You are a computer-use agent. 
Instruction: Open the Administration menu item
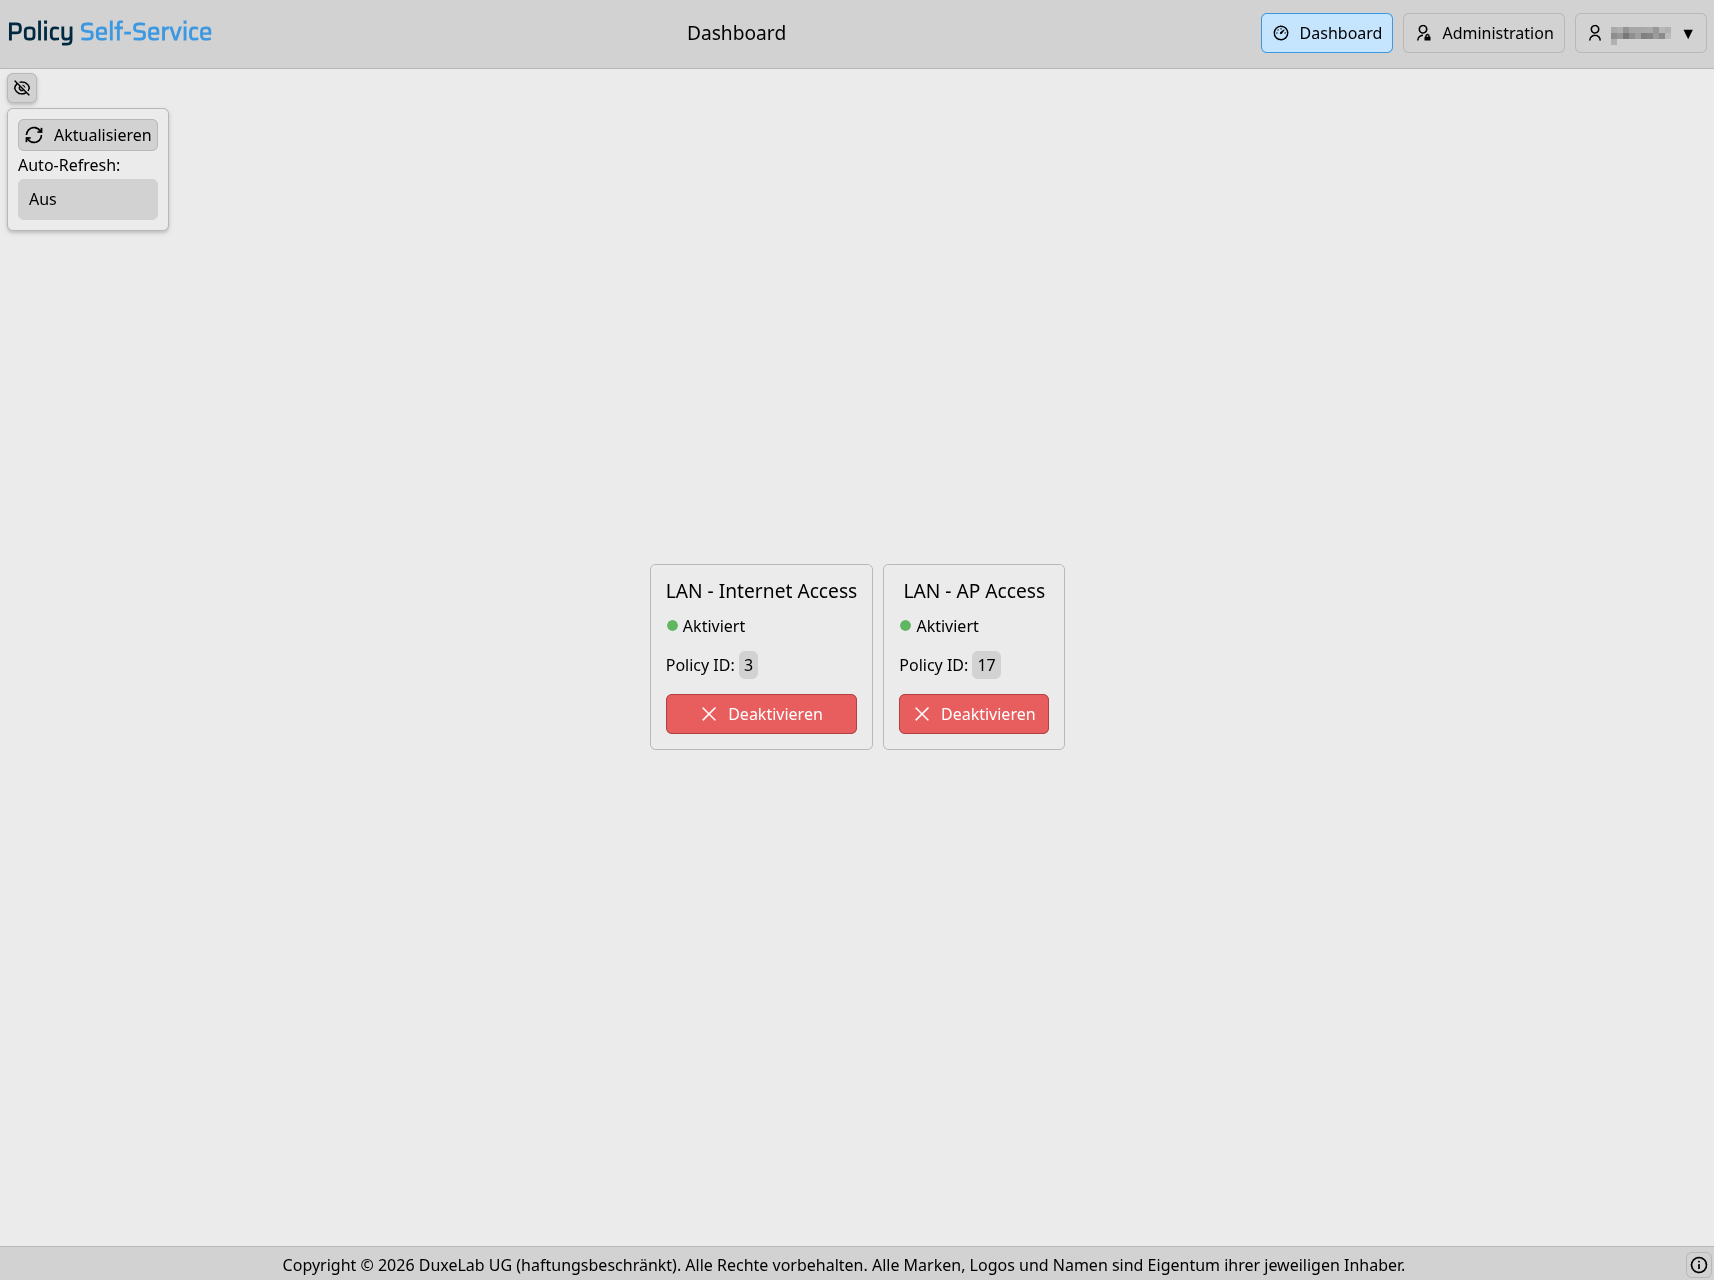tap(1483, 33)
